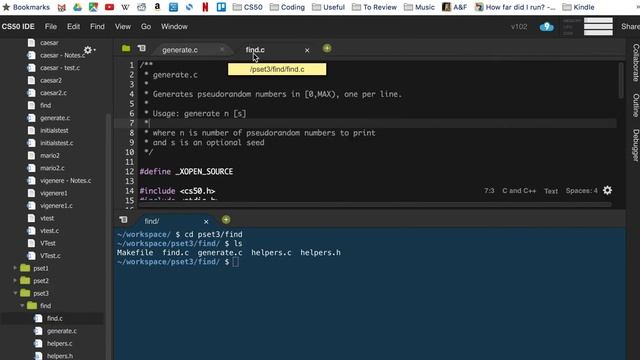This screenshot has width=640, height=360.
Task: Open the Debugger side panel
Action: click(x=636, y=145)
